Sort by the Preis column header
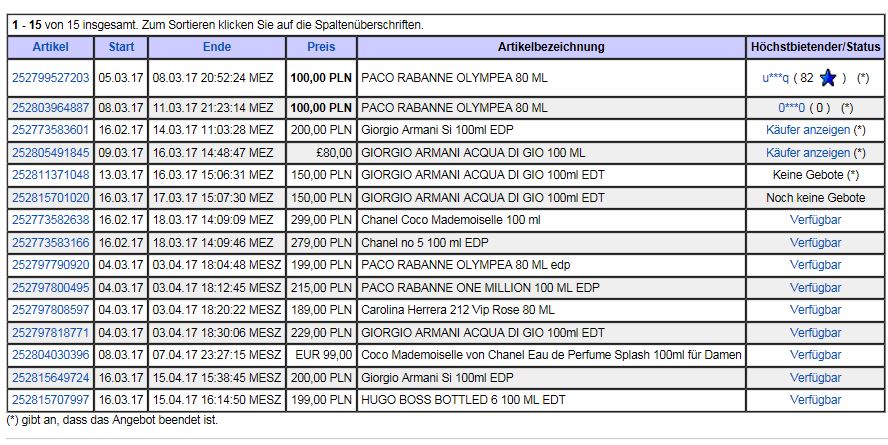The image size is (888, 445). 321,47
